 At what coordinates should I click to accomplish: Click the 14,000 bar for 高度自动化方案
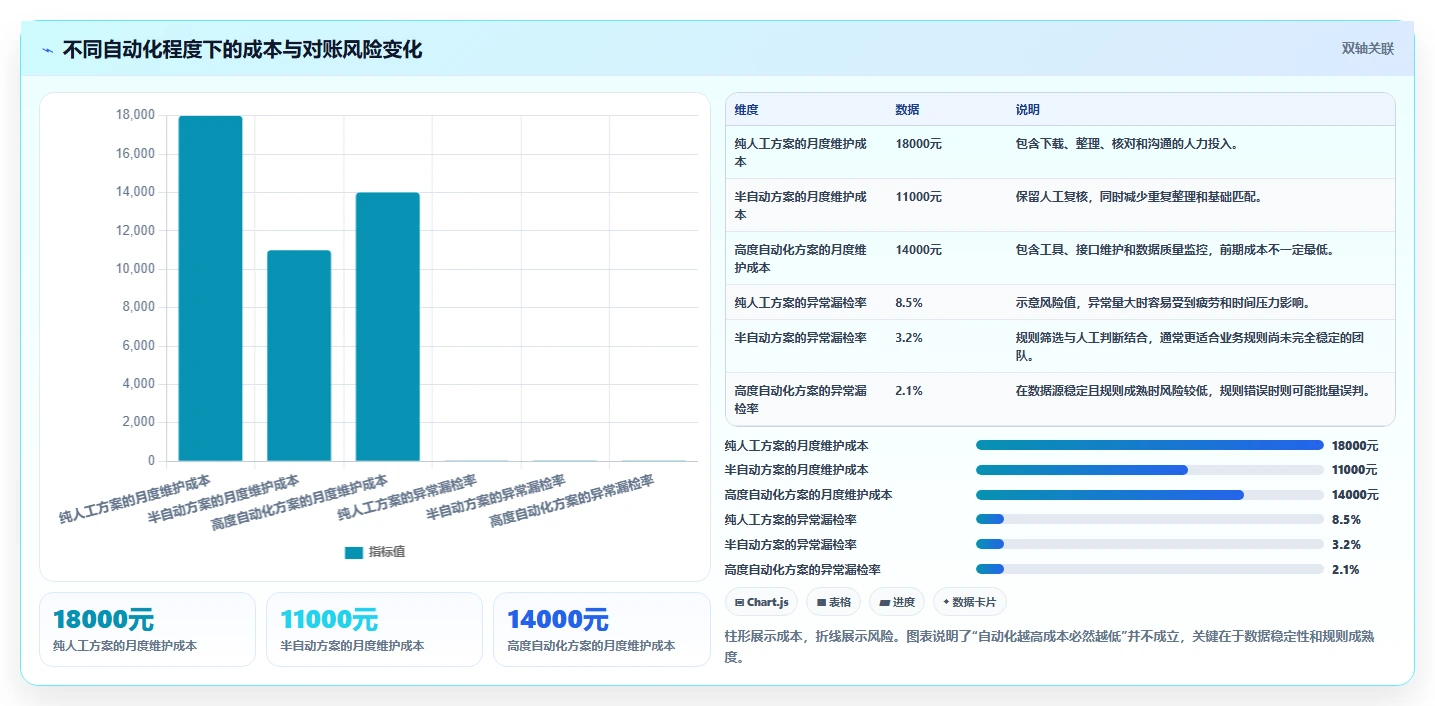(388, 326)
